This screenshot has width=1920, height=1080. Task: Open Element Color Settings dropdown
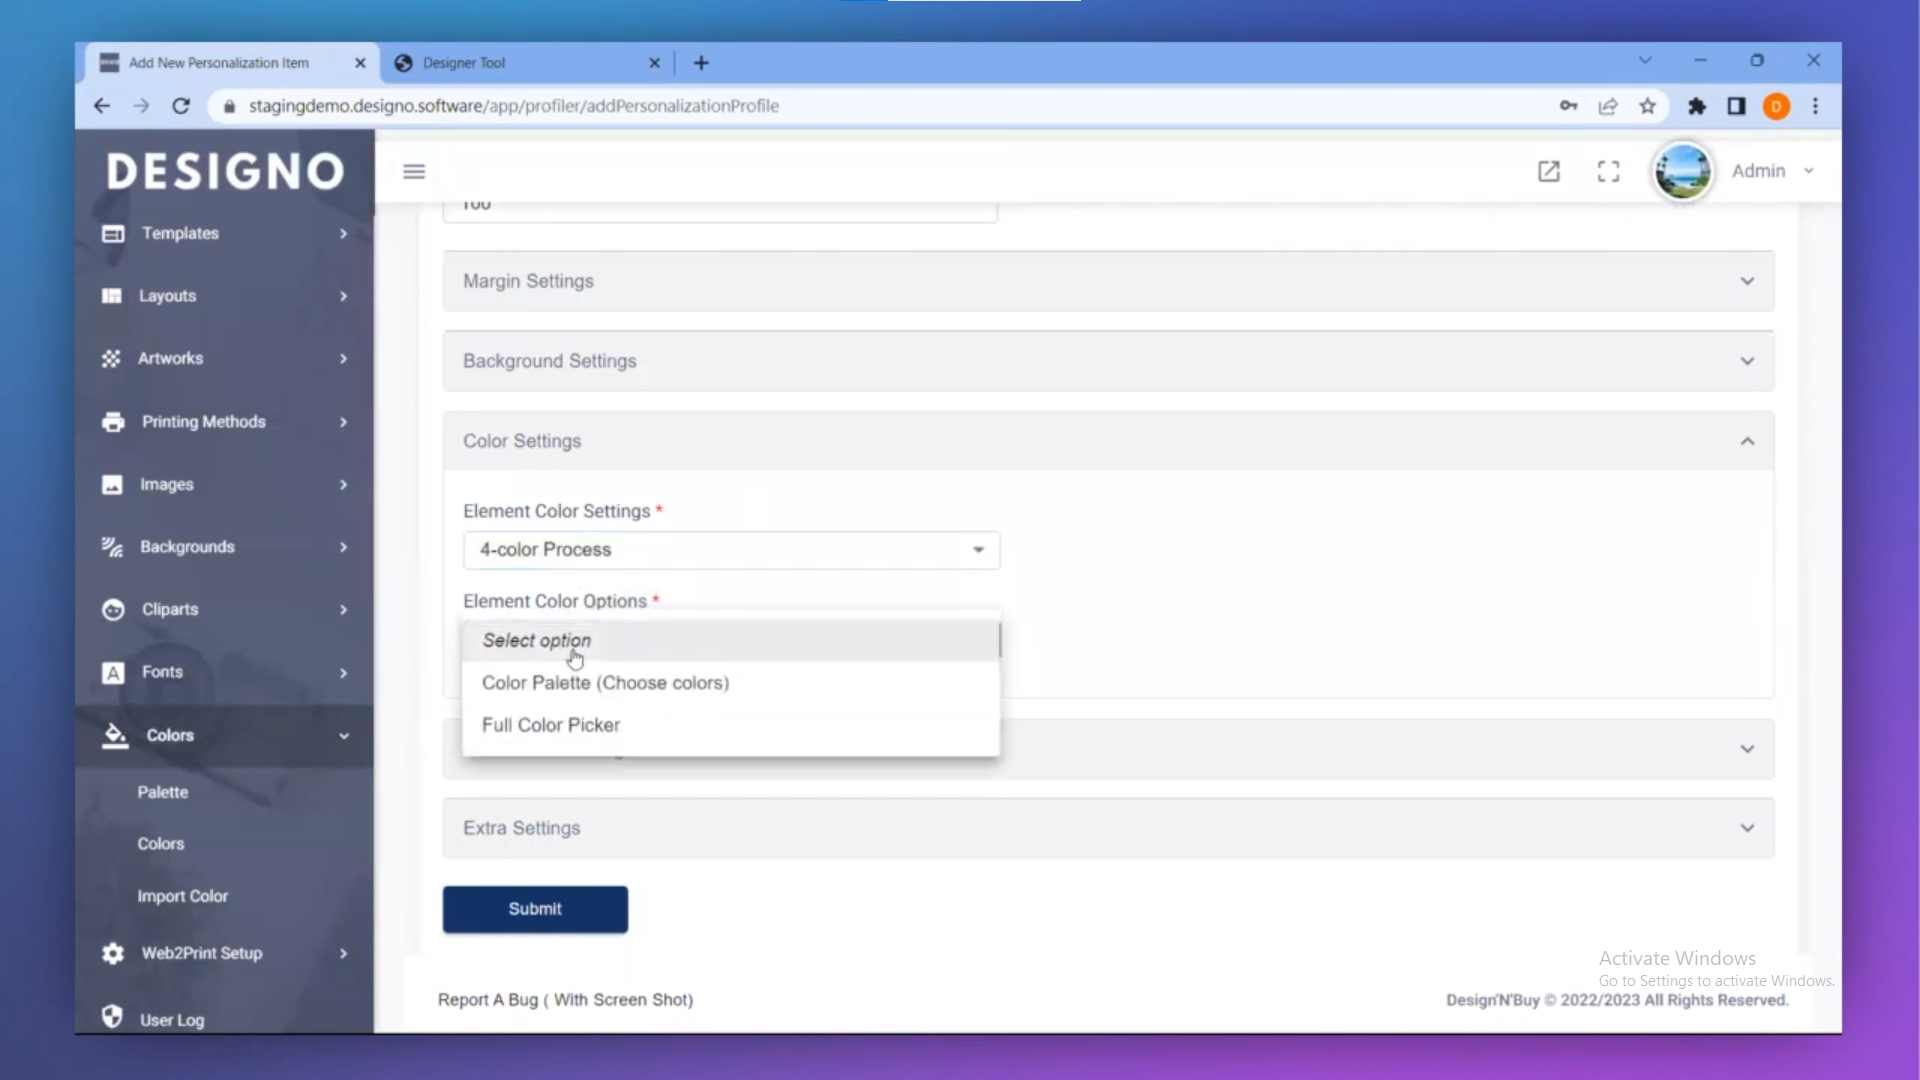(731, 550)
